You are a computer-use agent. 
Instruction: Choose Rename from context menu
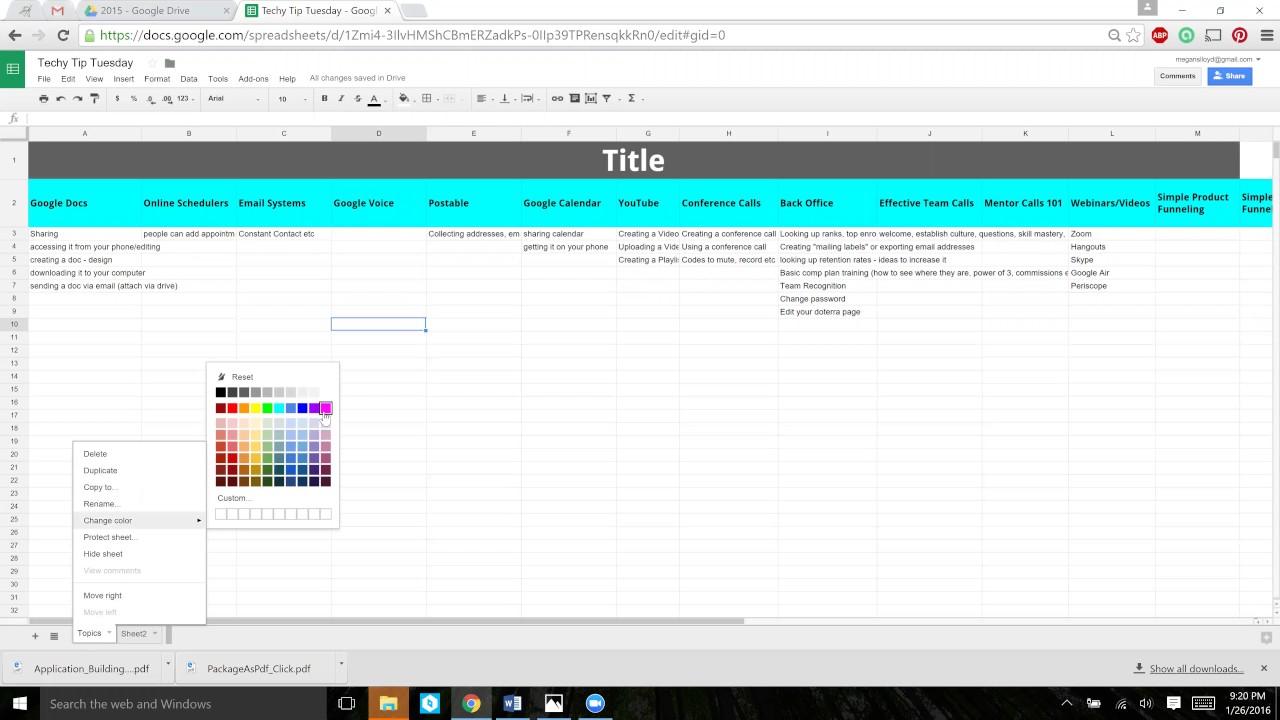139,504
